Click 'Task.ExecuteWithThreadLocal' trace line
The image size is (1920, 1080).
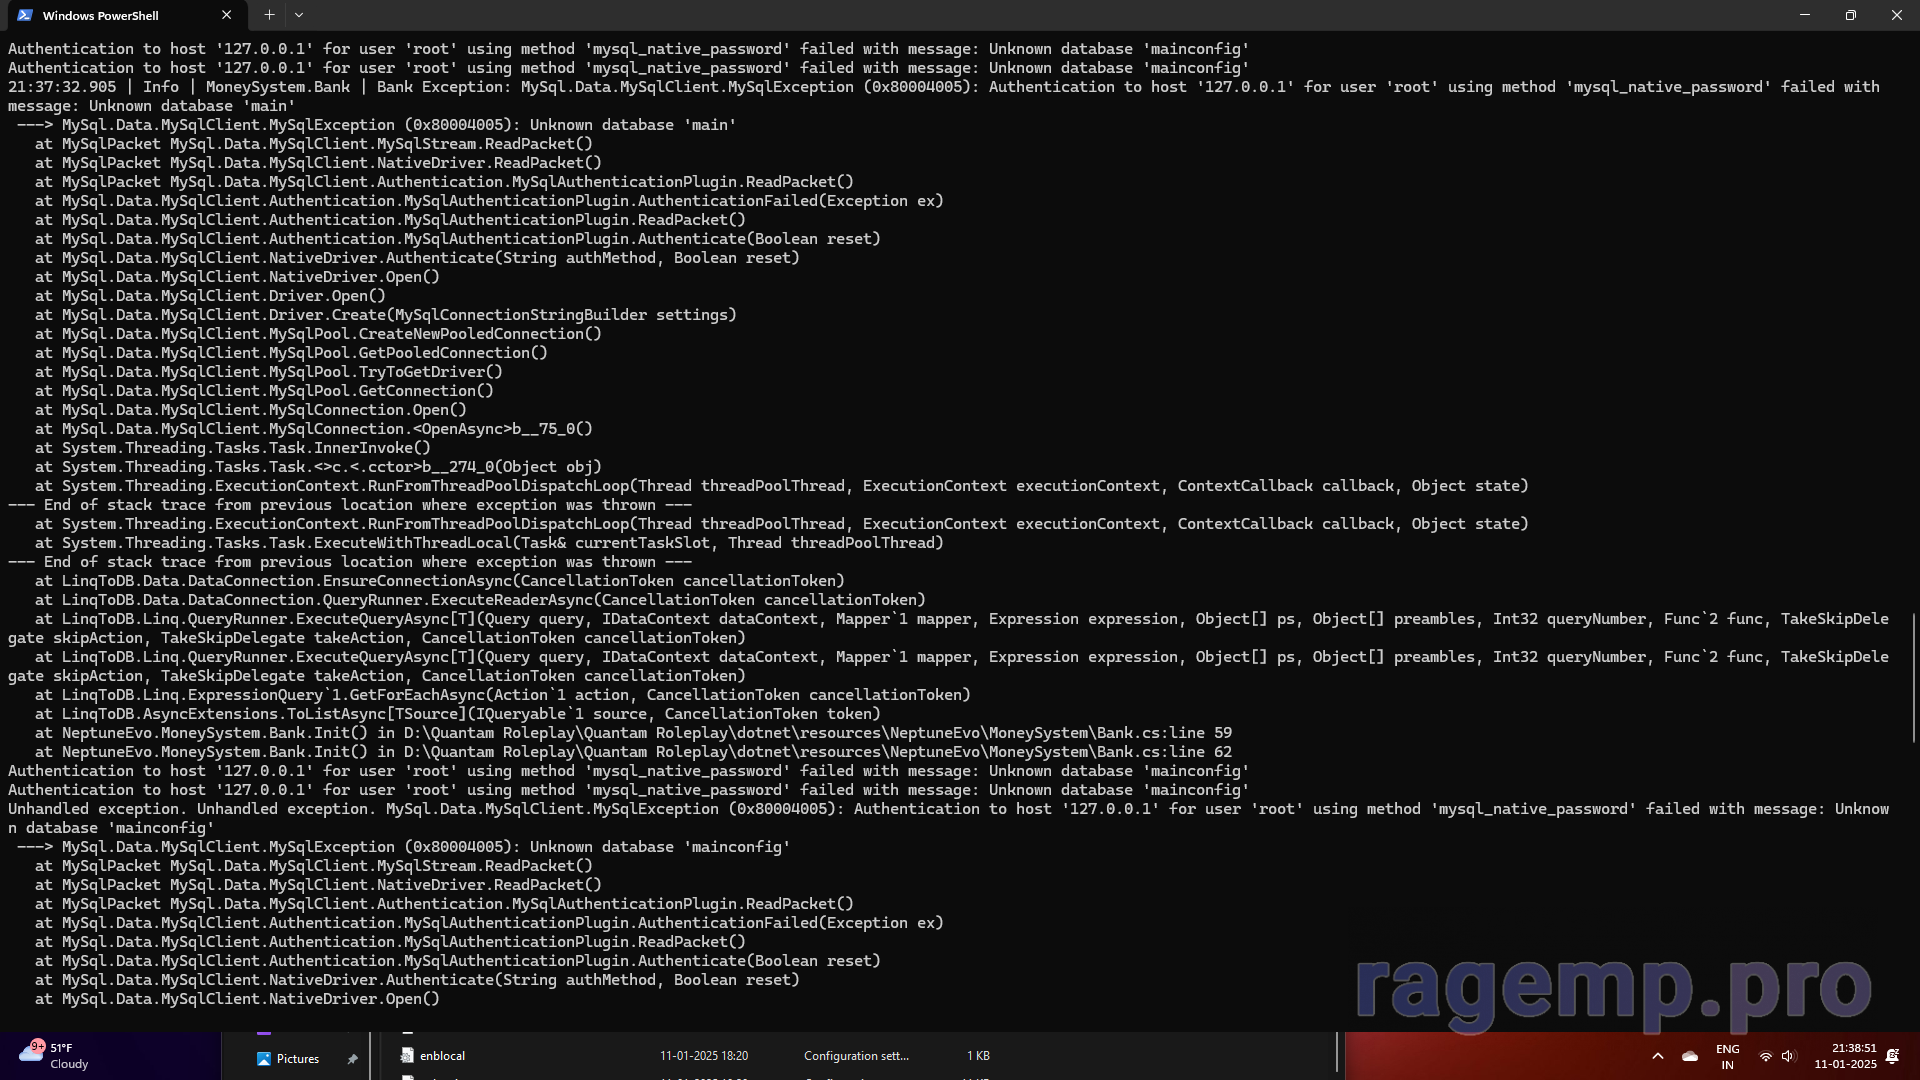(x=489, y=543)
